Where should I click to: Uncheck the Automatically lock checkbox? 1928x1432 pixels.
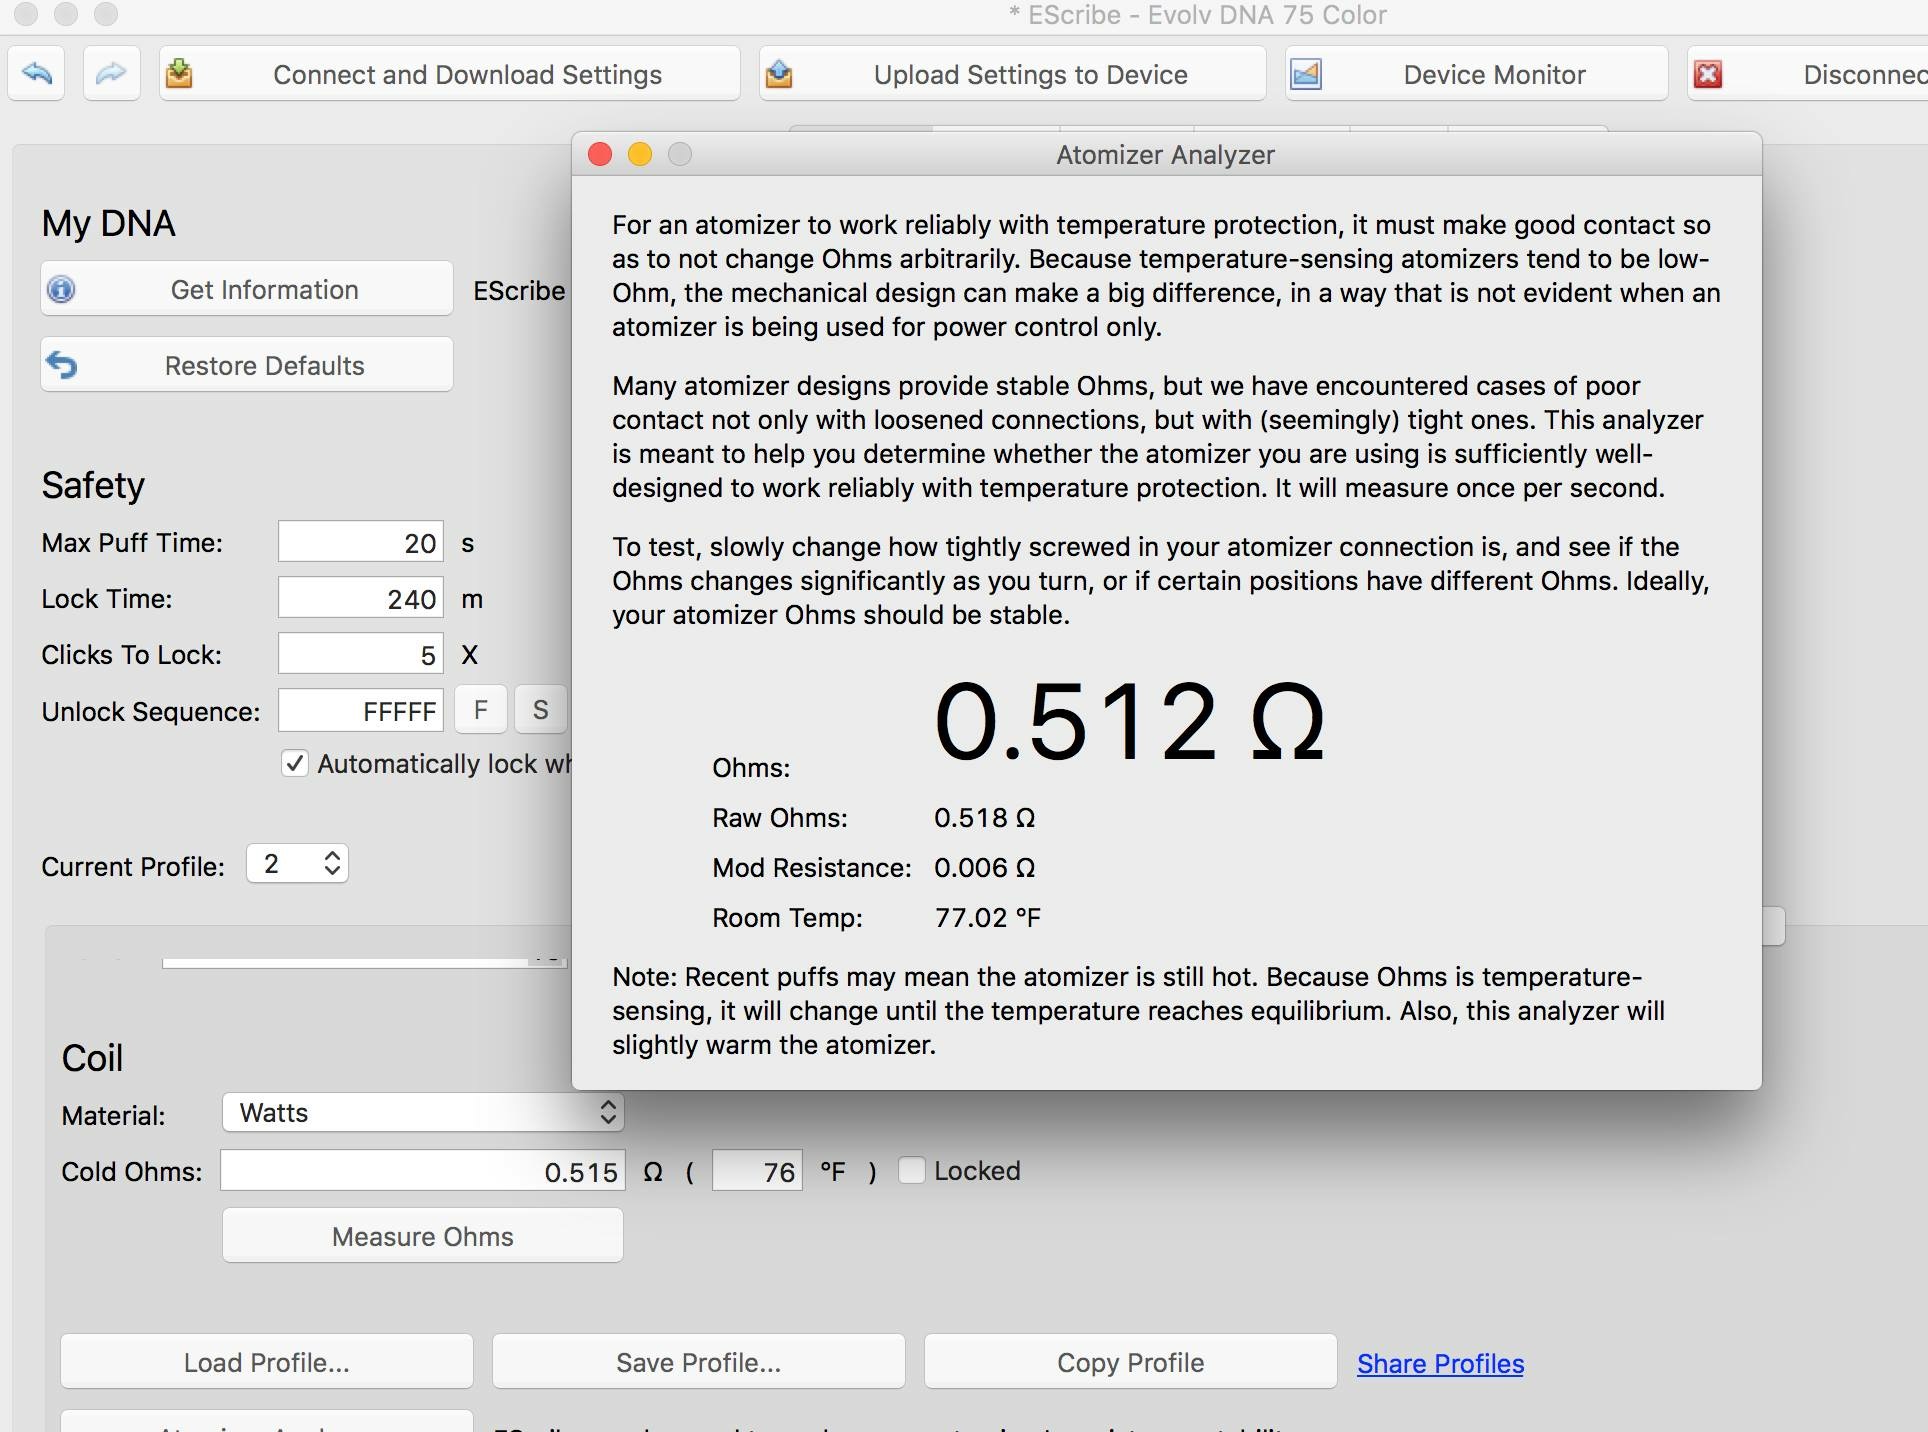point(295,764)
